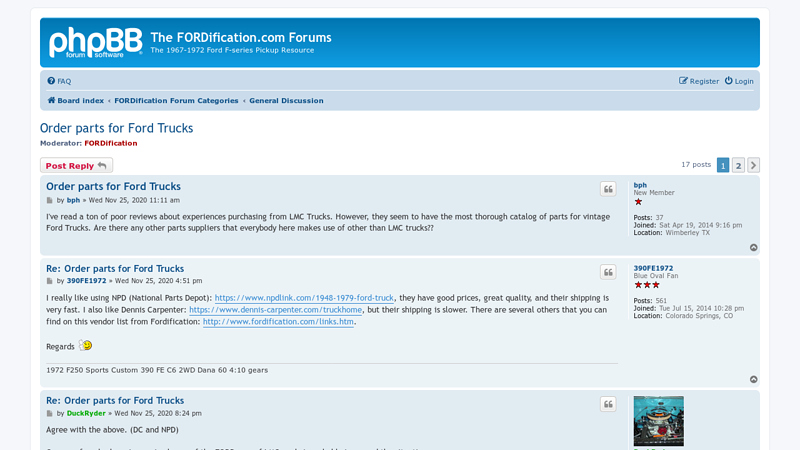This screenshot has width=800, height=450.
Task: Quote the post by DuckRyder
Action: (608, 405)
